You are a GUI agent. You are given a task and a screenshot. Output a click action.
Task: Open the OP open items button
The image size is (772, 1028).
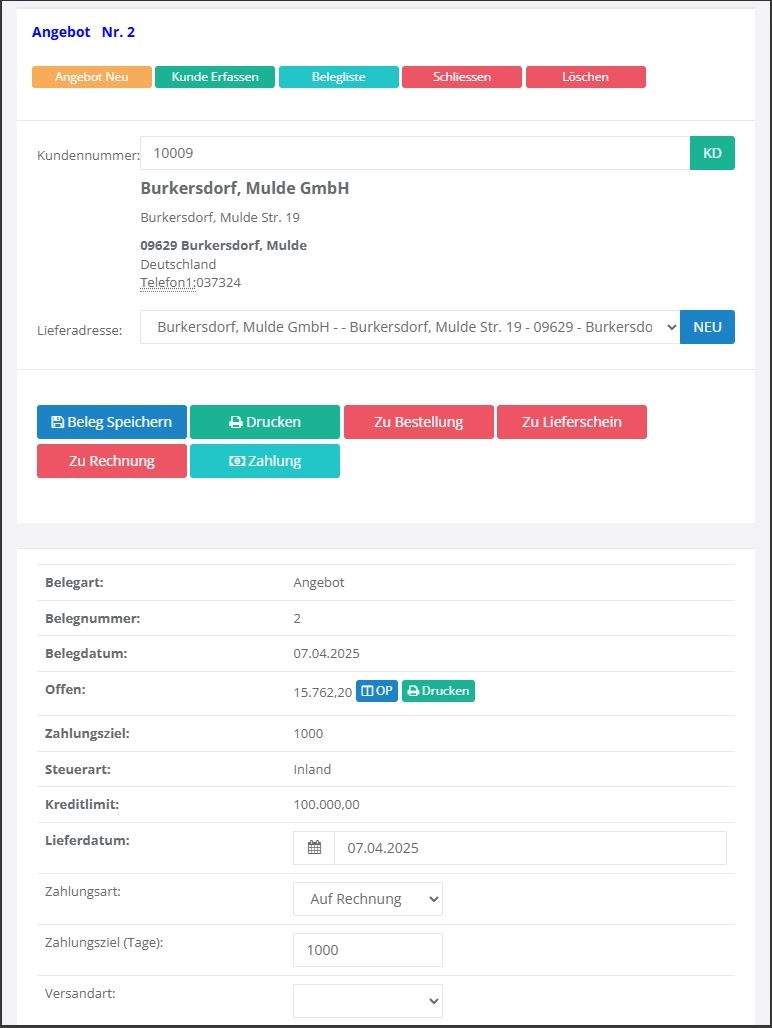pyautogui.click(x=377, y=691)
